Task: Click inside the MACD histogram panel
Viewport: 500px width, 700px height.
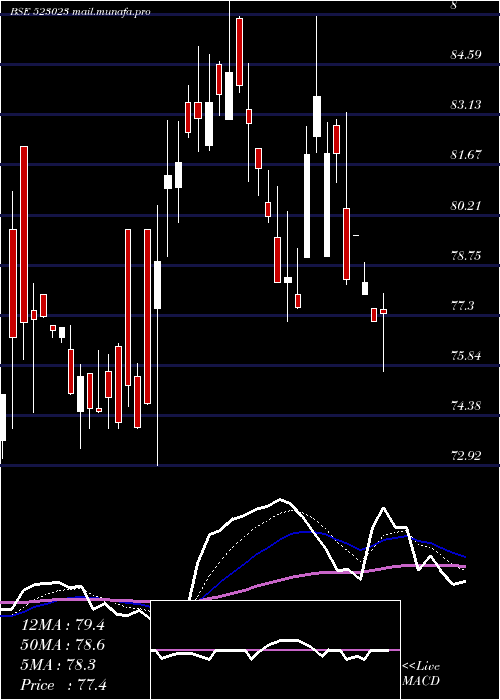Action: pyautogui.click(x=275, y=650)
